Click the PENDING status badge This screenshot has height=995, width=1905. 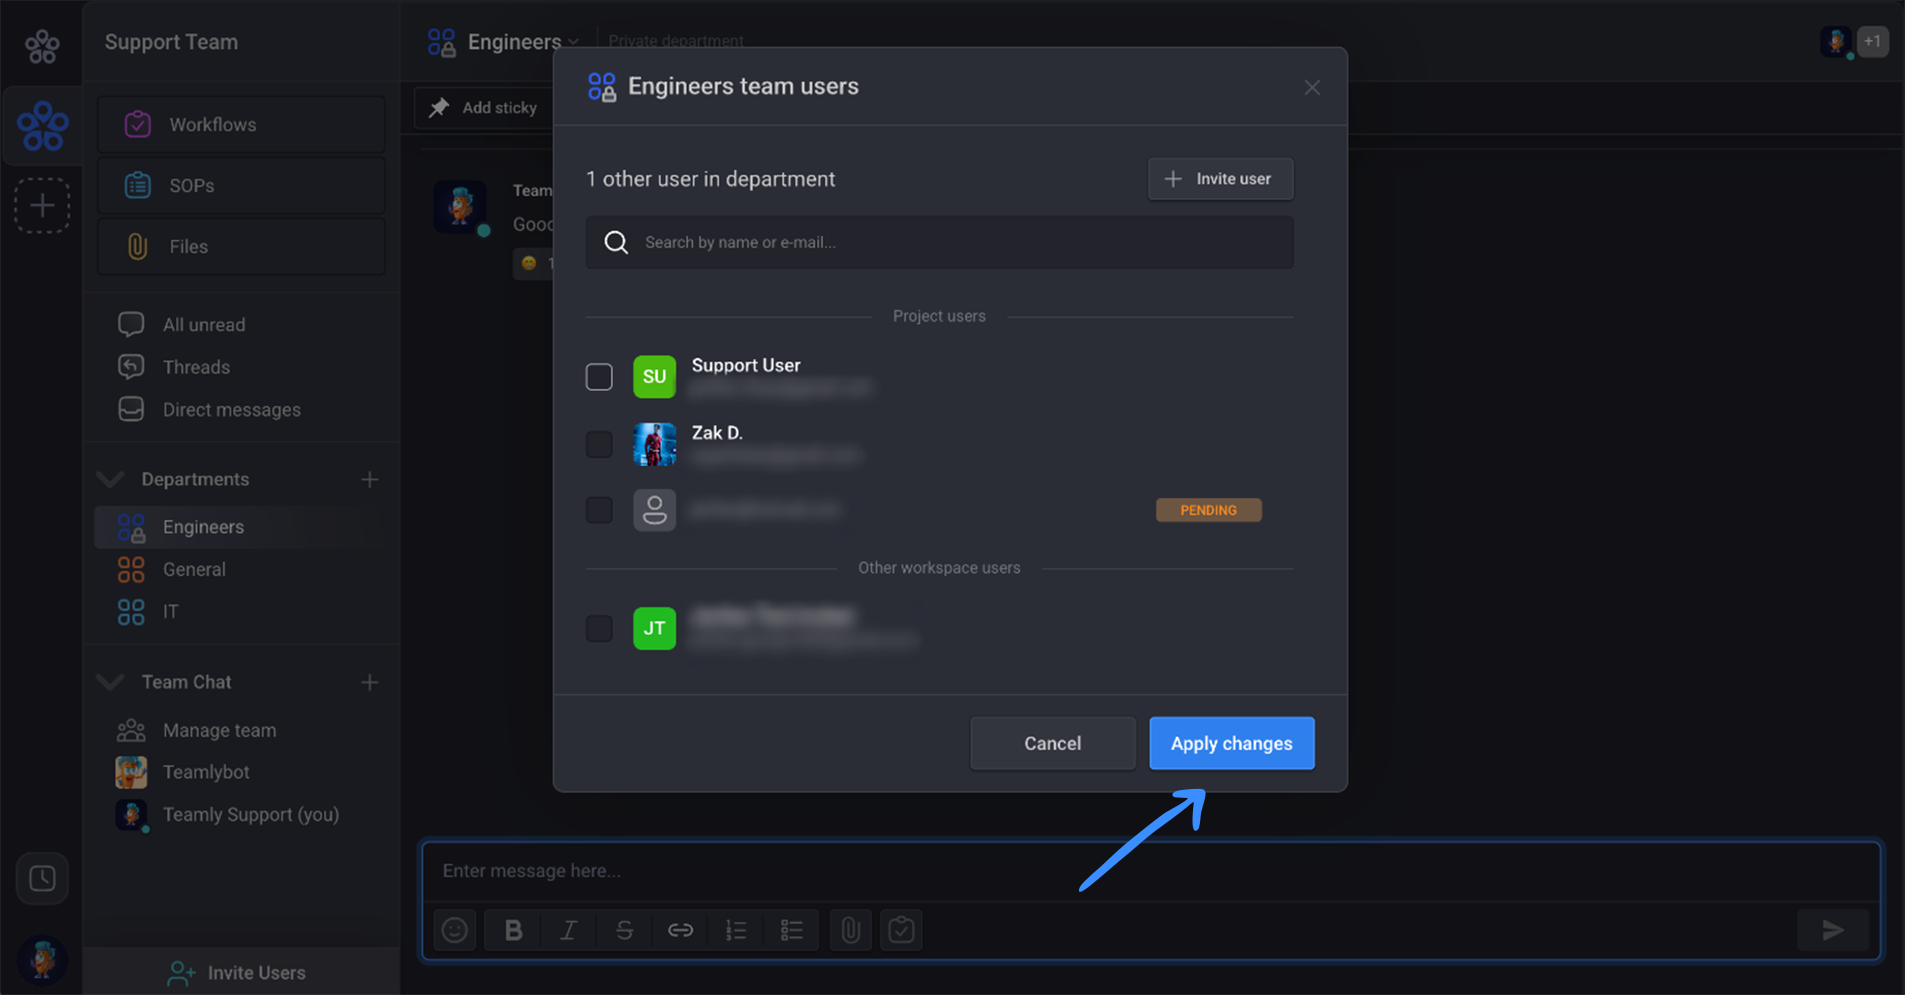pyautogui.click(x=1208, y=510)
